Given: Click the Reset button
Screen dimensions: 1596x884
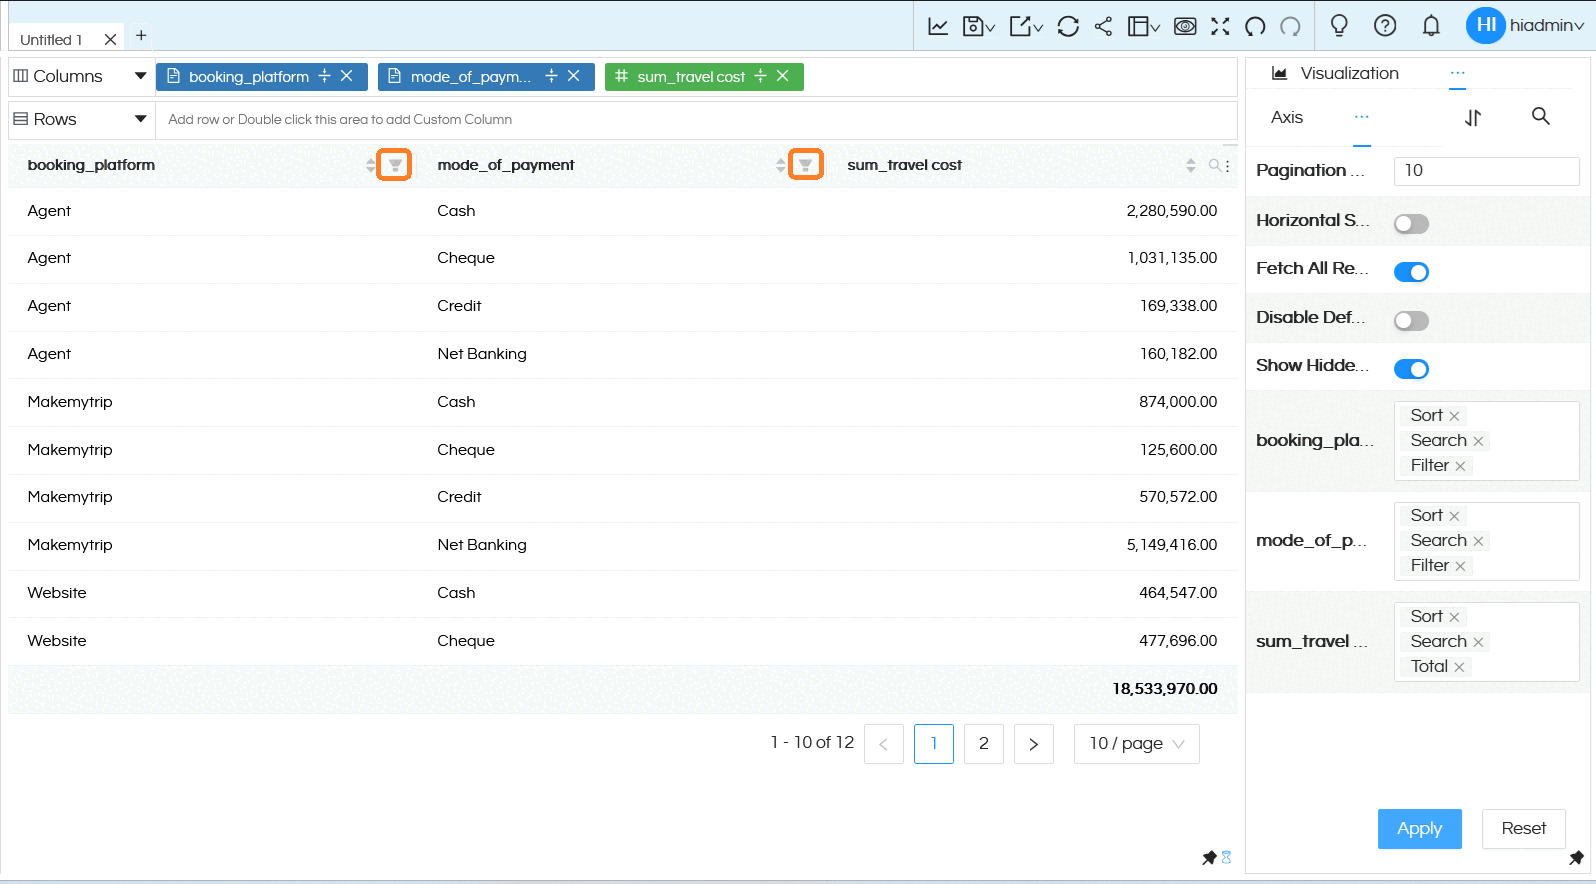Looking at the screenshot, I should (1524, 829).
